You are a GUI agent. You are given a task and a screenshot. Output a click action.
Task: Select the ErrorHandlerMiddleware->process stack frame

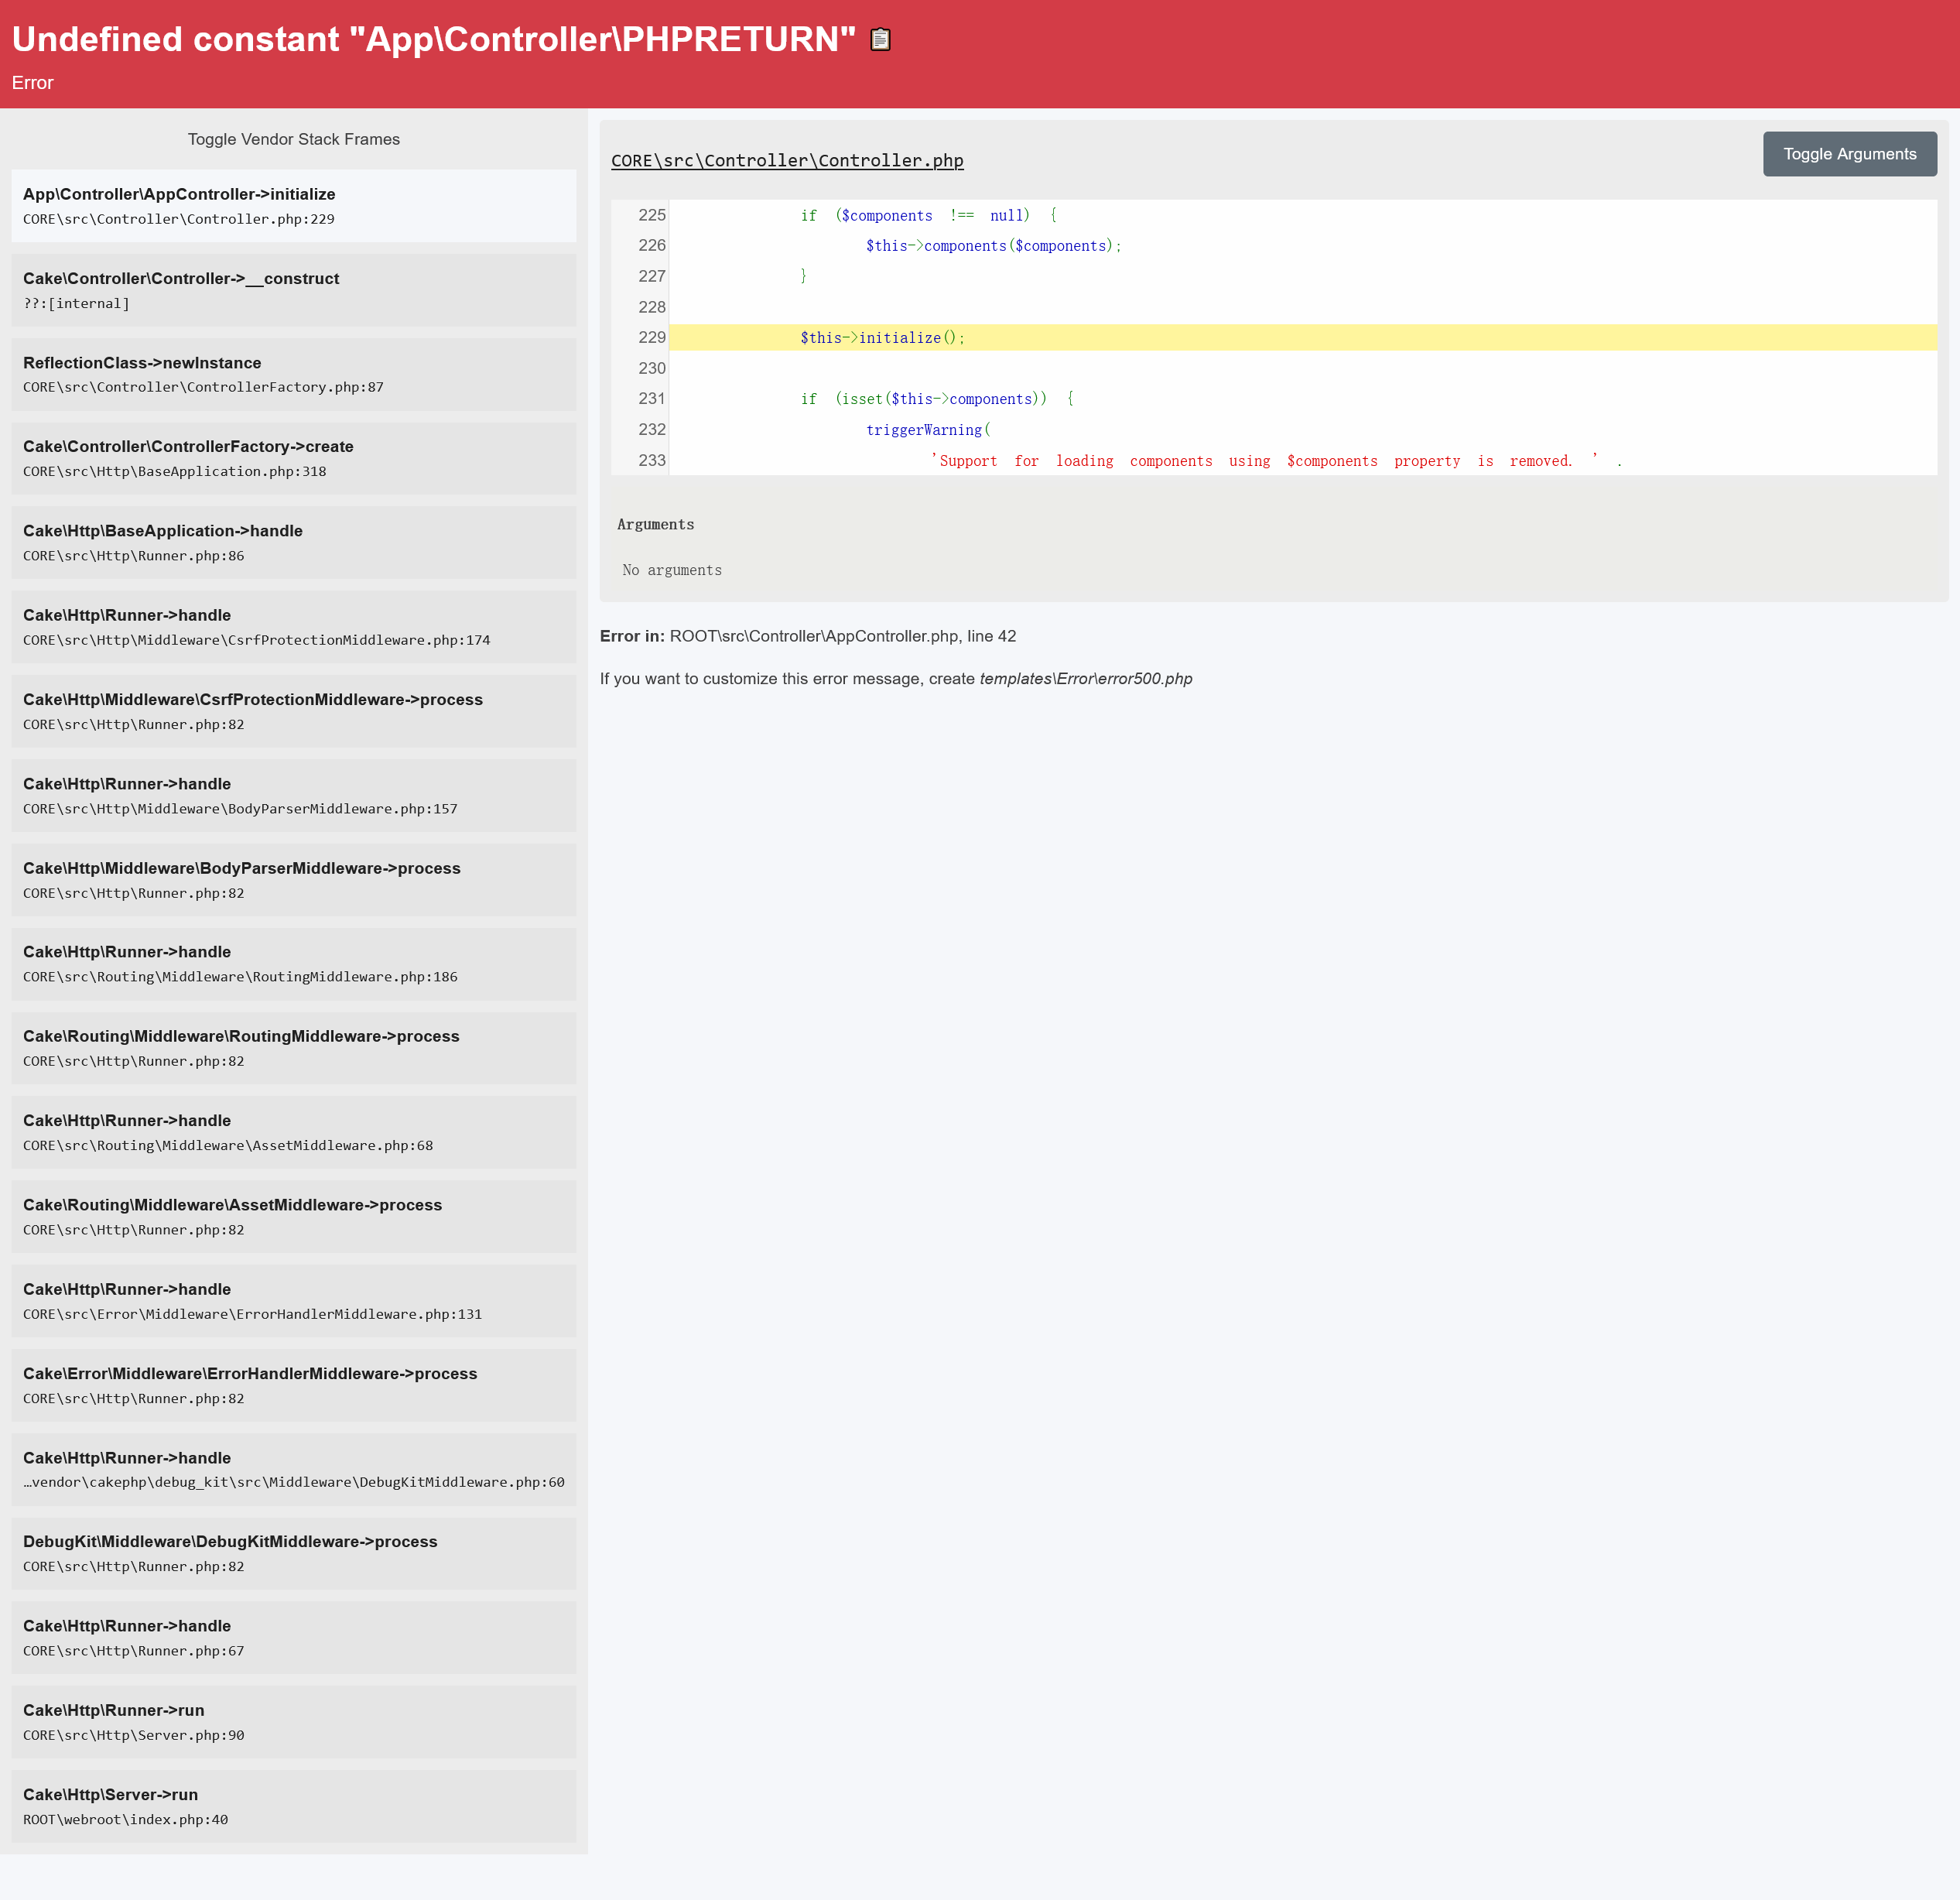point(294,1385)
